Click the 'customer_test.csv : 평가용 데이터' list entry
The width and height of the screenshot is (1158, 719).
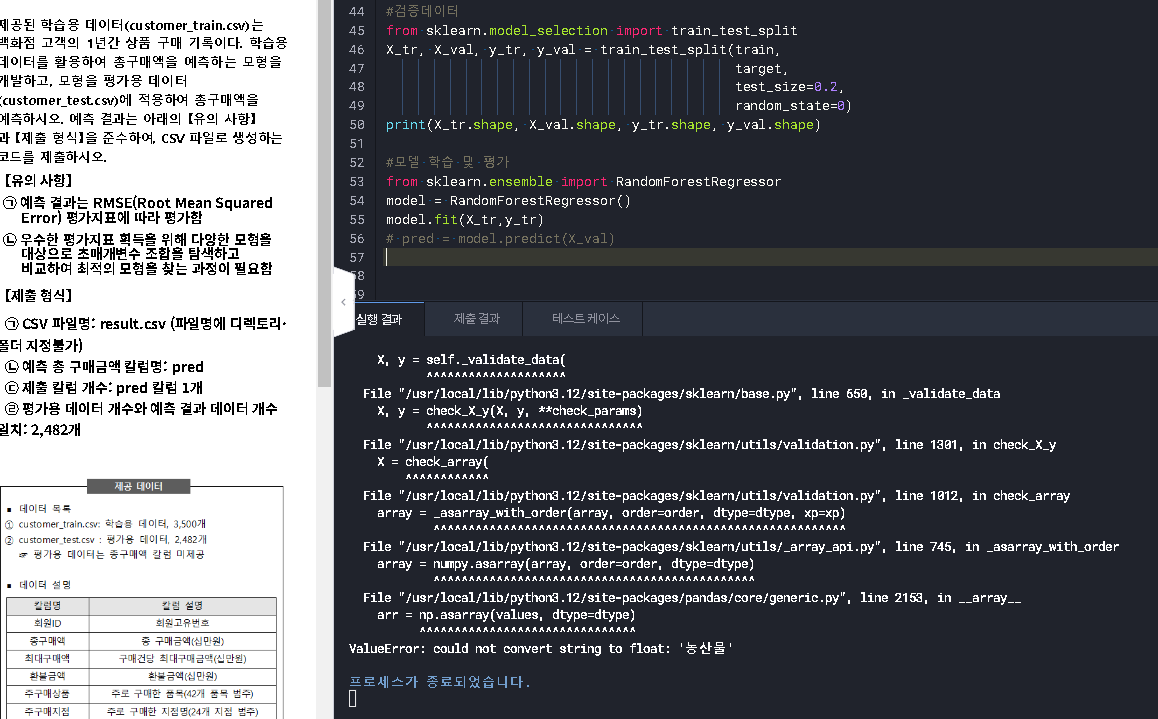106,540
